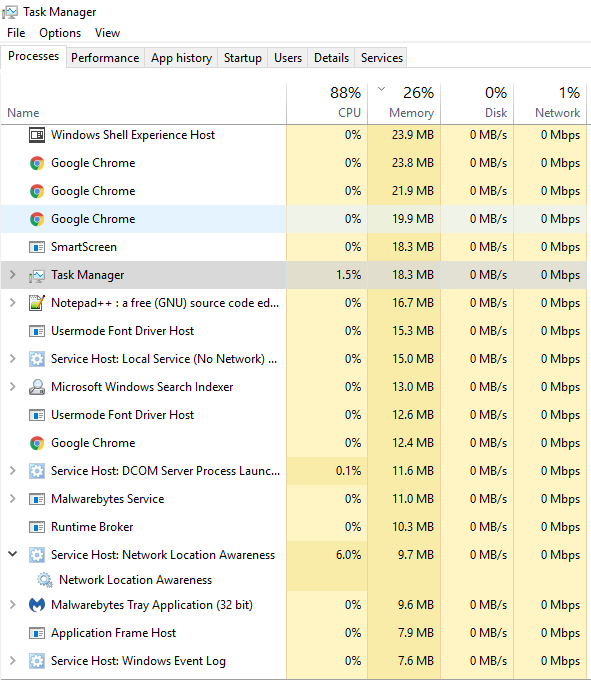
Task: Click the Network Location Awareness gear icon
Action: coord(44,580)
